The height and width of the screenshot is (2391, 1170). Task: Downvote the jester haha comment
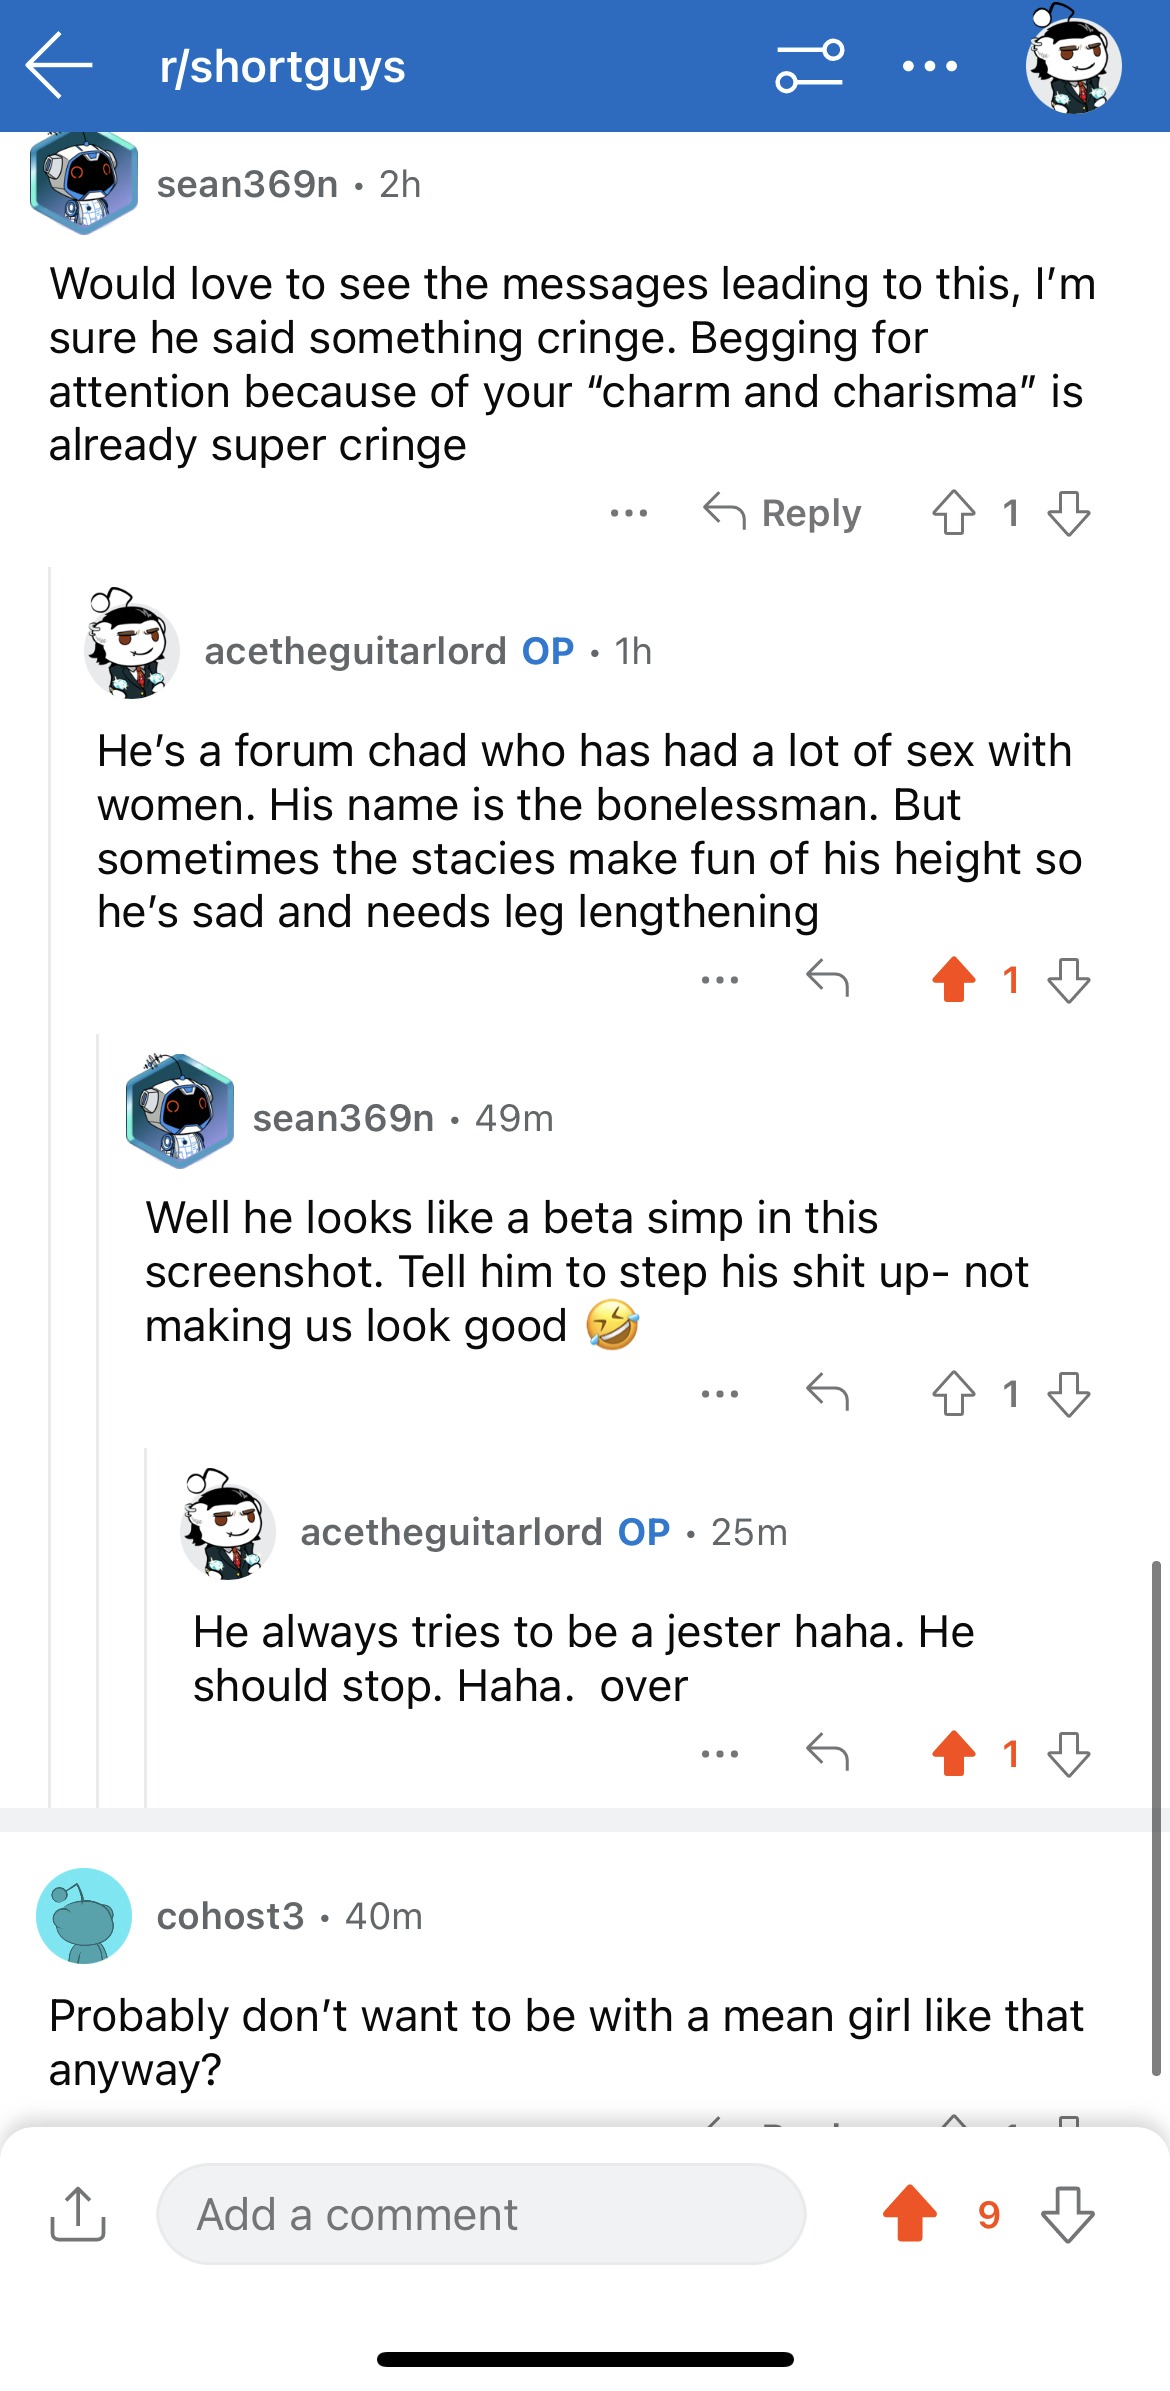tap(1069, 1754)
